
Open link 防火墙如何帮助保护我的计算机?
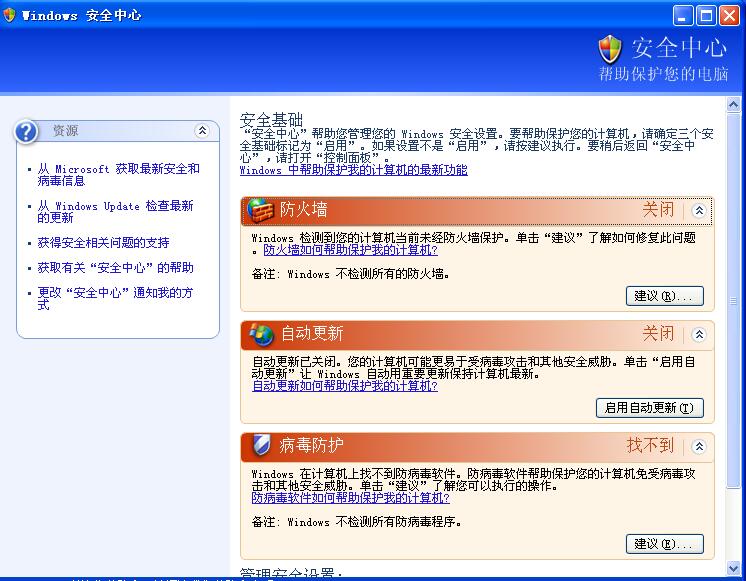pos(350,250)
